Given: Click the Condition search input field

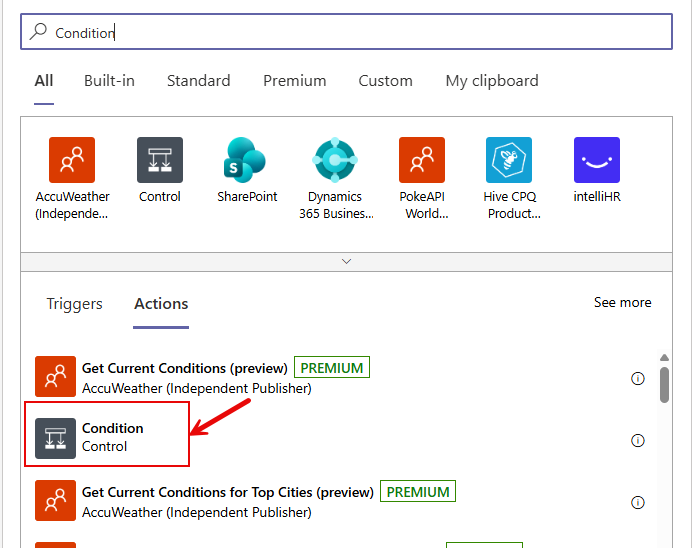Looking at the screenshot, I should click(346, 32).
